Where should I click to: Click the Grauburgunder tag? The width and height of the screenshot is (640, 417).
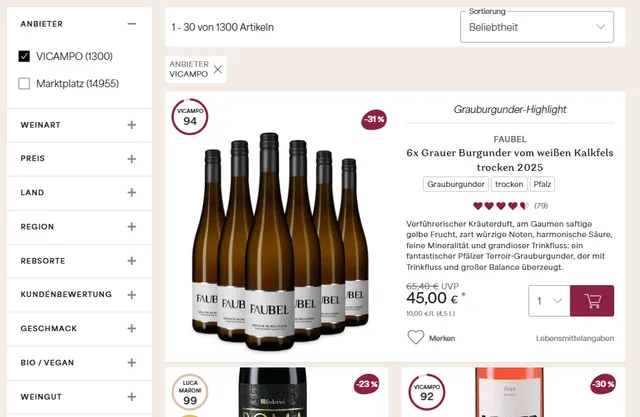point(456,184)
